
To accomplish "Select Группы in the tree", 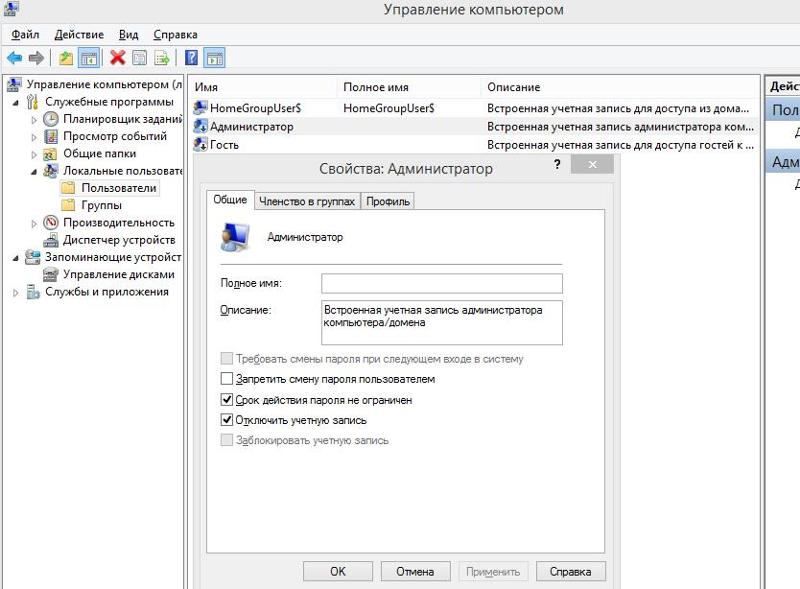I will (x=102, y=205).
